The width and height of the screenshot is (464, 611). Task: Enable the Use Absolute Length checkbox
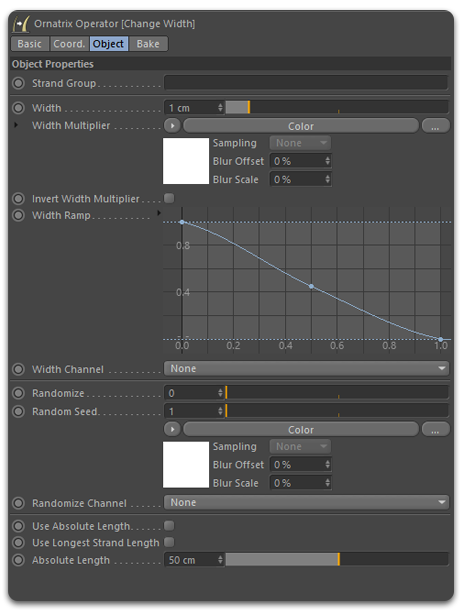[169, 526]
